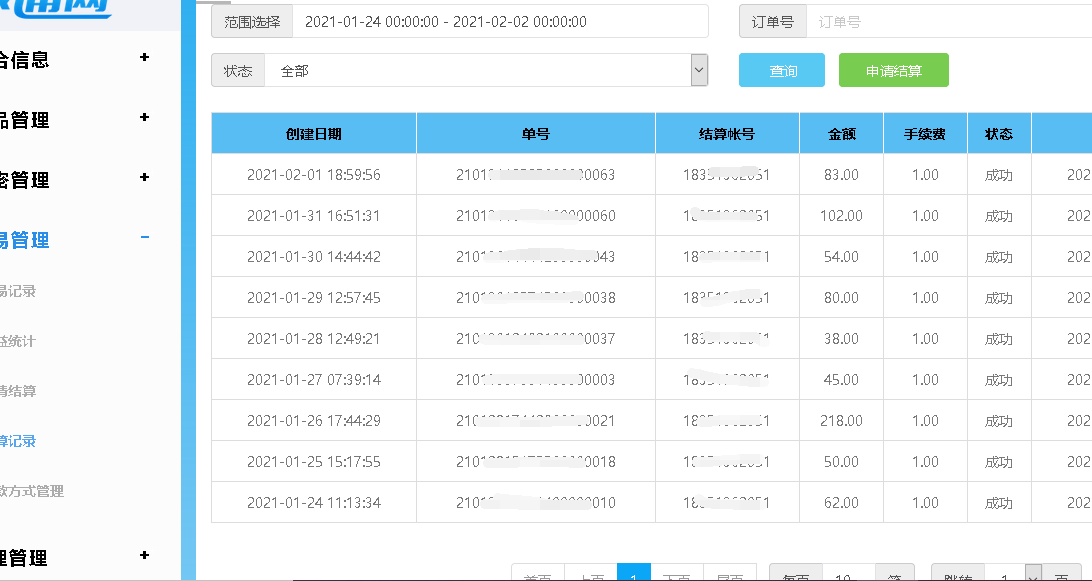Select the highlighted 算记录 sidebar item
This screenshot has width=1092, height=581.
click(18, 441)
